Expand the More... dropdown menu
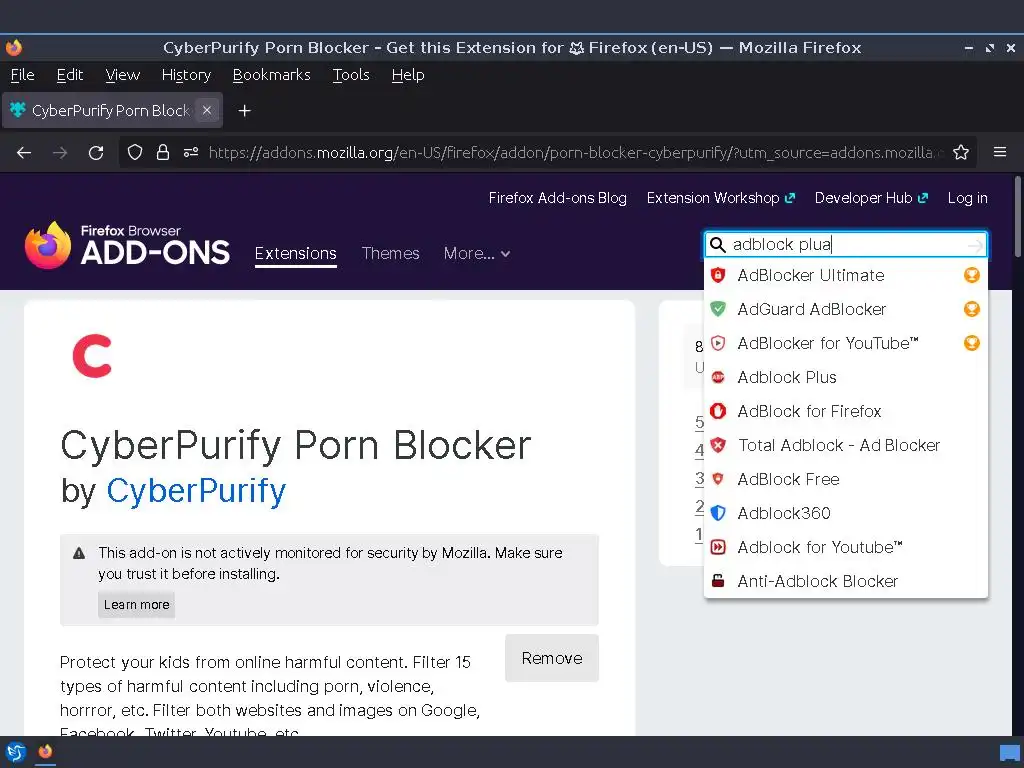 point(477,253)
